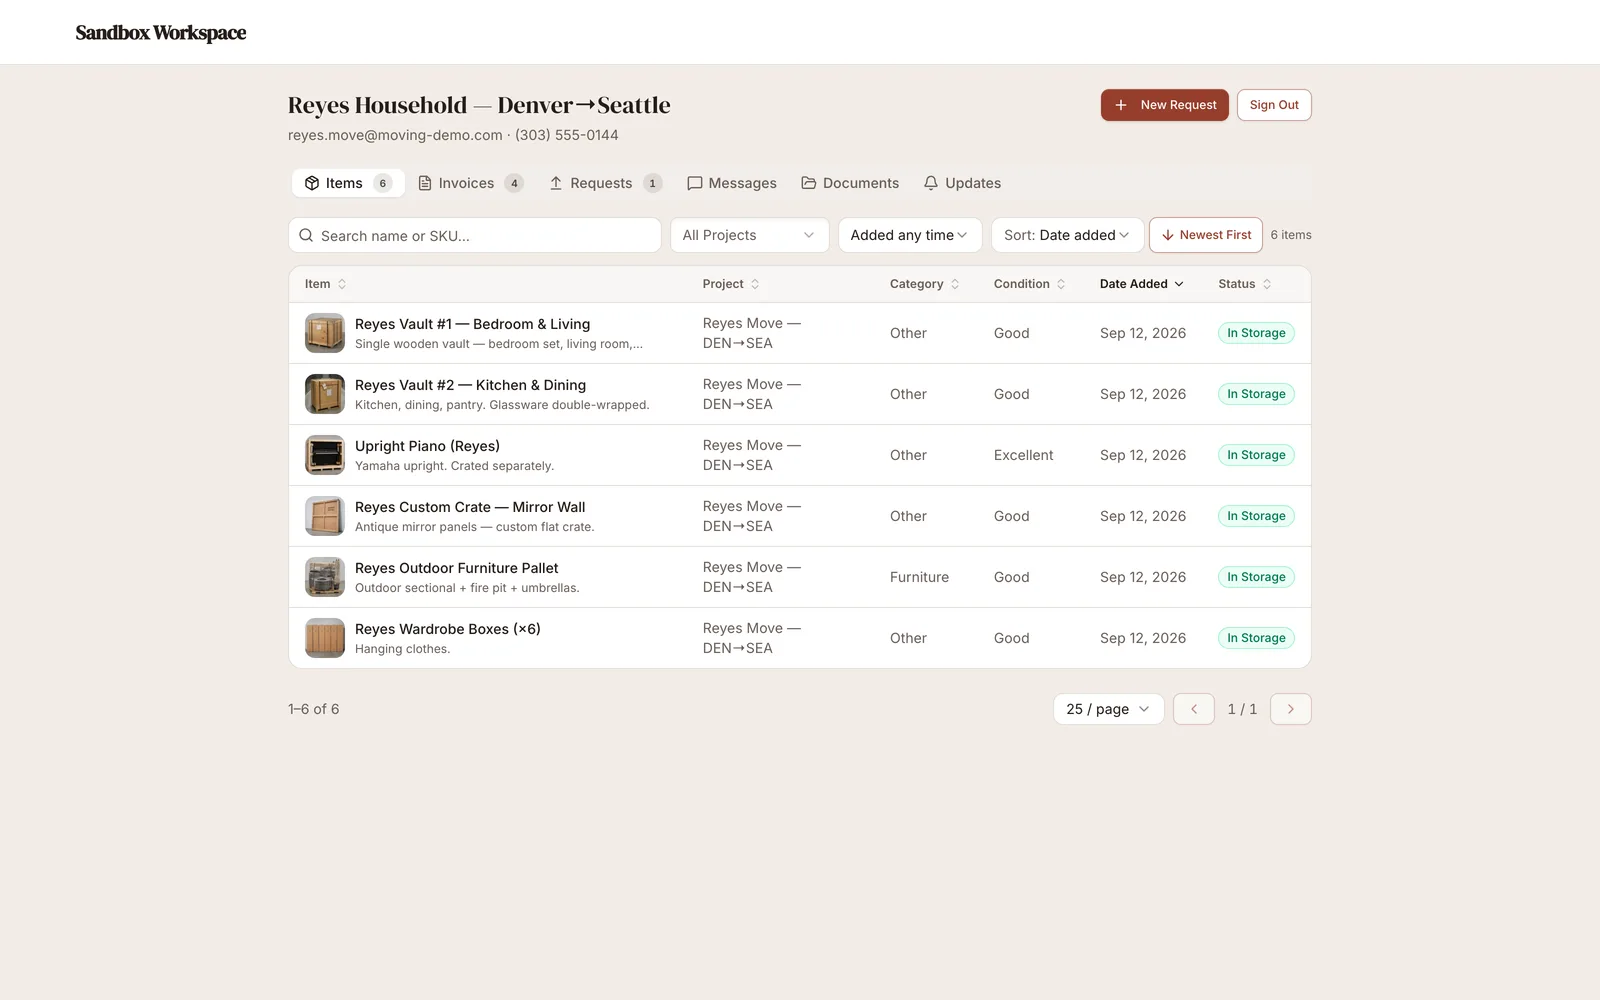Toggle the Newest First sort order

click(x=1206, y=235)
